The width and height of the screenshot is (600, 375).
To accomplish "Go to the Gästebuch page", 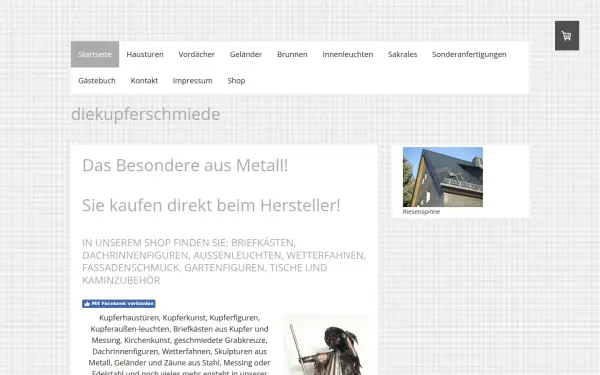I will [97, 81].
